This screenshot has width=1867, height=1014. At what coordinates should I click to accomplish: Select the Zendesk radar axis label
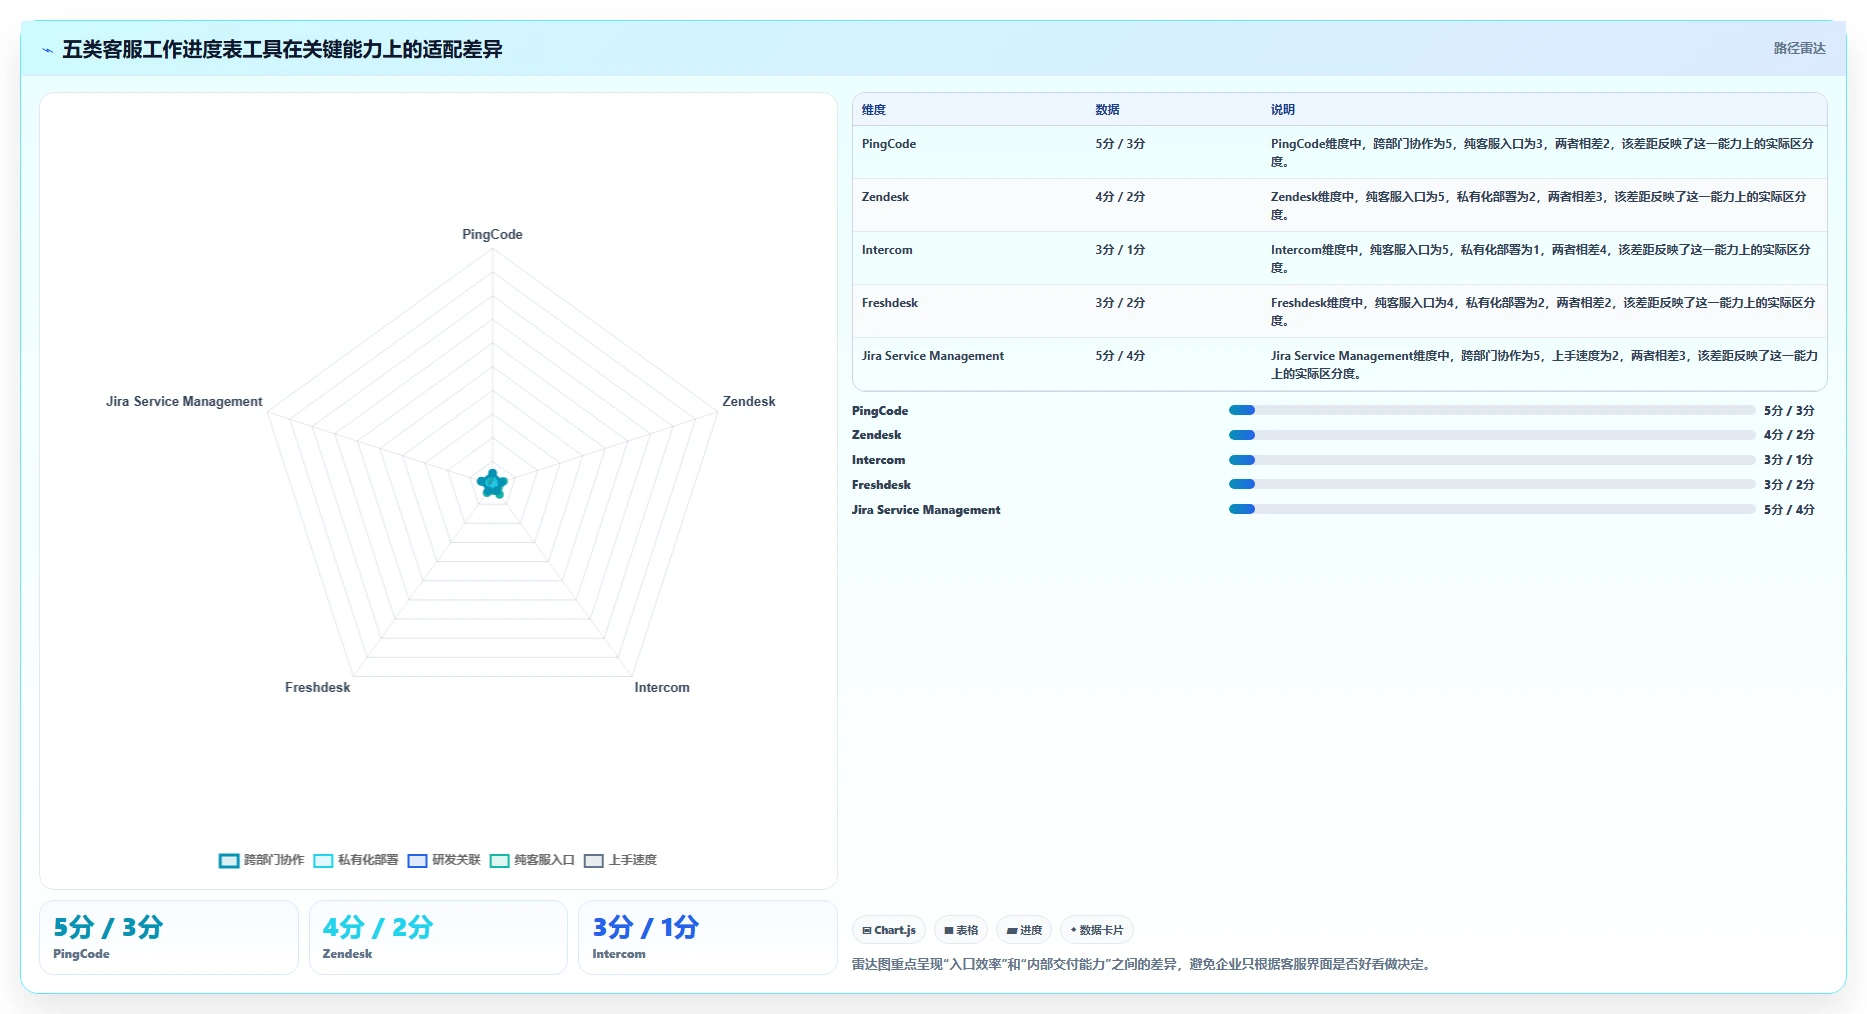coord(749,401)
